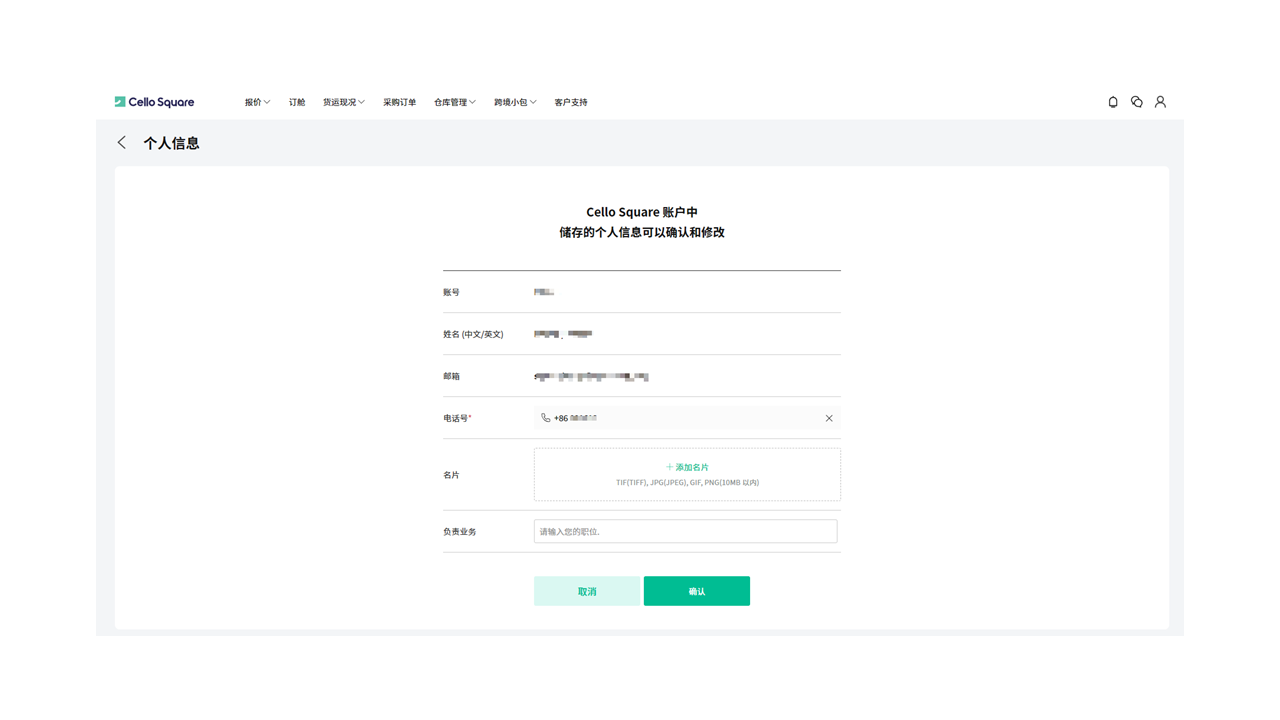Focus the 负责业务 position input field

tap(685, 531)
